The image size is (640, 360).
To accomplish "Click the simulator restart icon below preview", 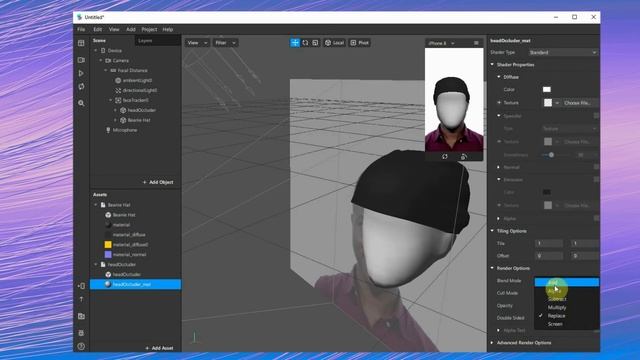I will tap(444, 156).
